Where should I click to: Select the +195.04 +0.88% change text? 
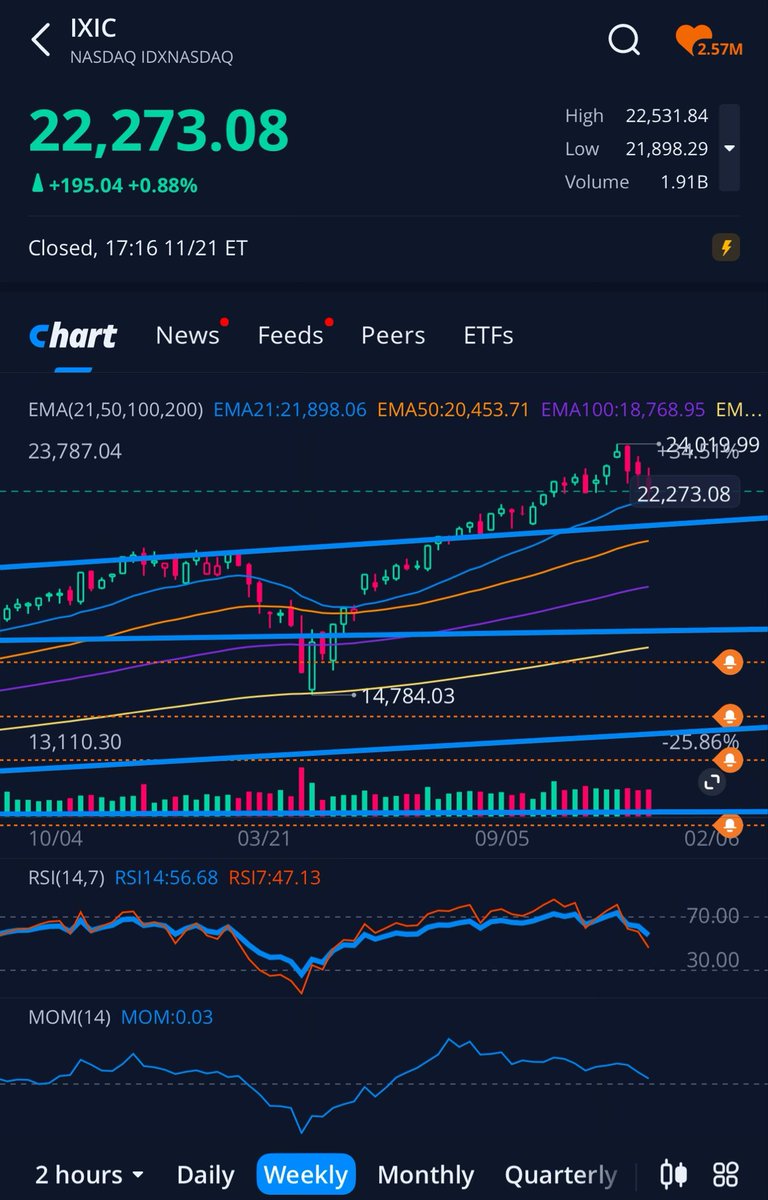(x=114, y=185)
